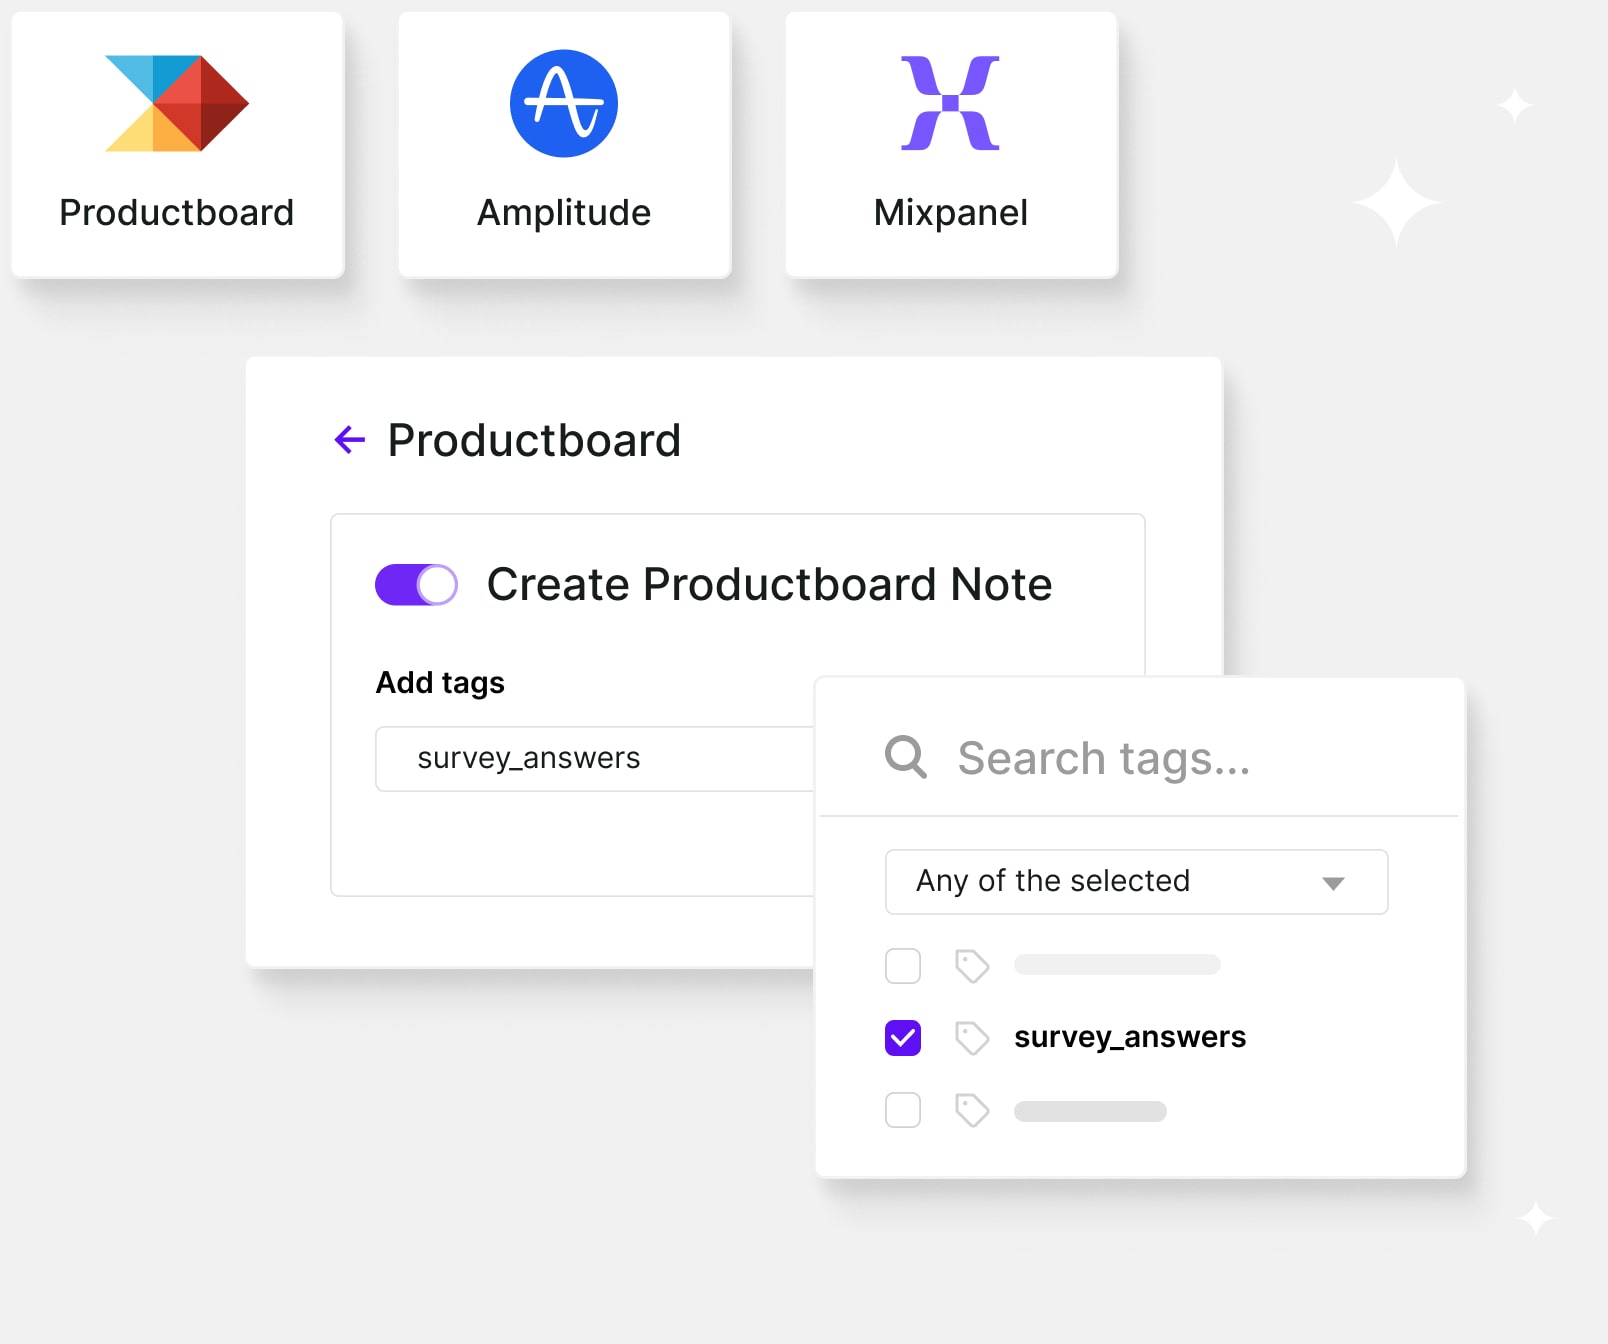Uncheck the survey_answers tag checkbox
1608x1344 pixels.
903,1038
